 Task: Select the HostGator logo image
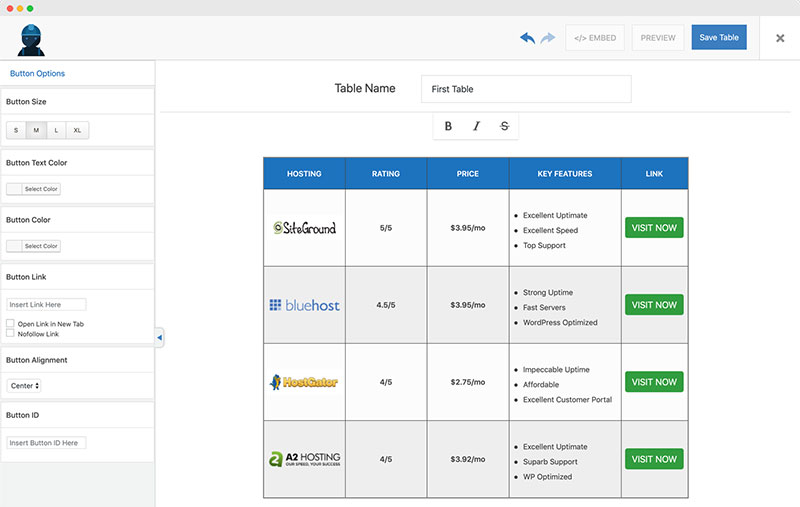pyautogui.click(x=305, y=382)
